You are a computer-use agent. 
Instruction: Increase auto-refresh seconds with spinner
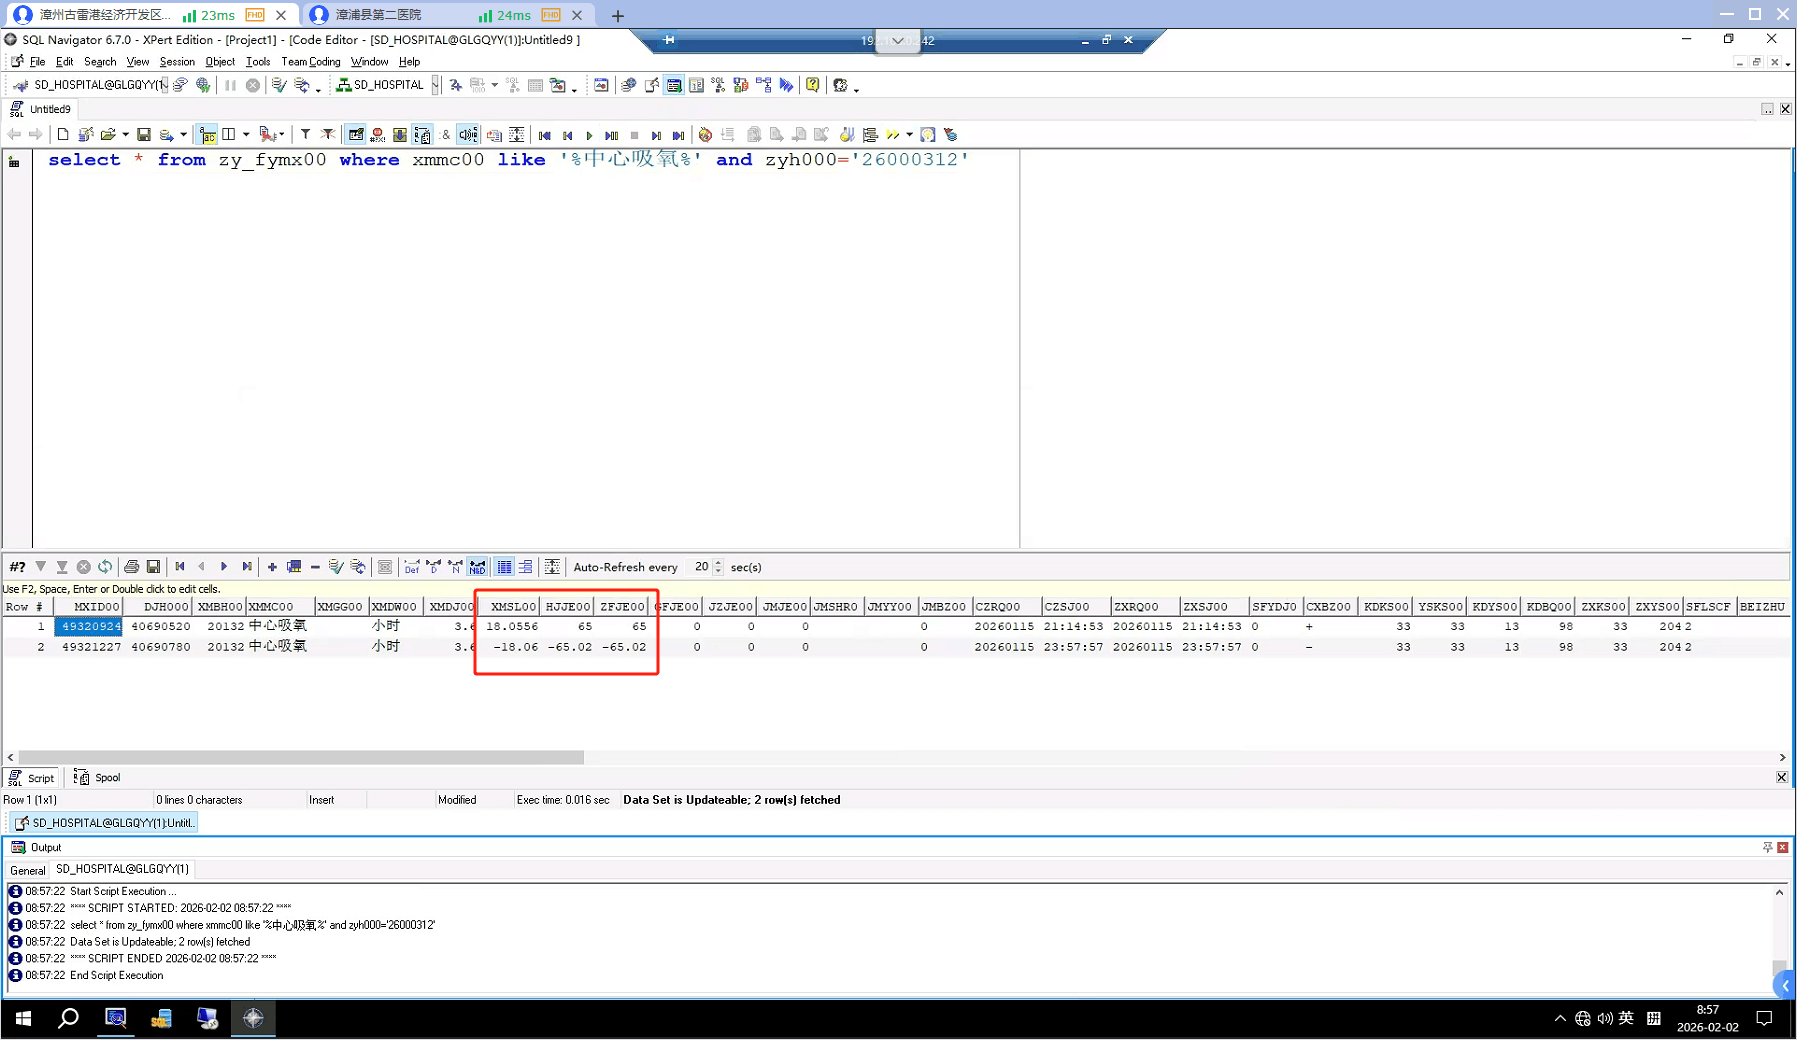[718, 563]
